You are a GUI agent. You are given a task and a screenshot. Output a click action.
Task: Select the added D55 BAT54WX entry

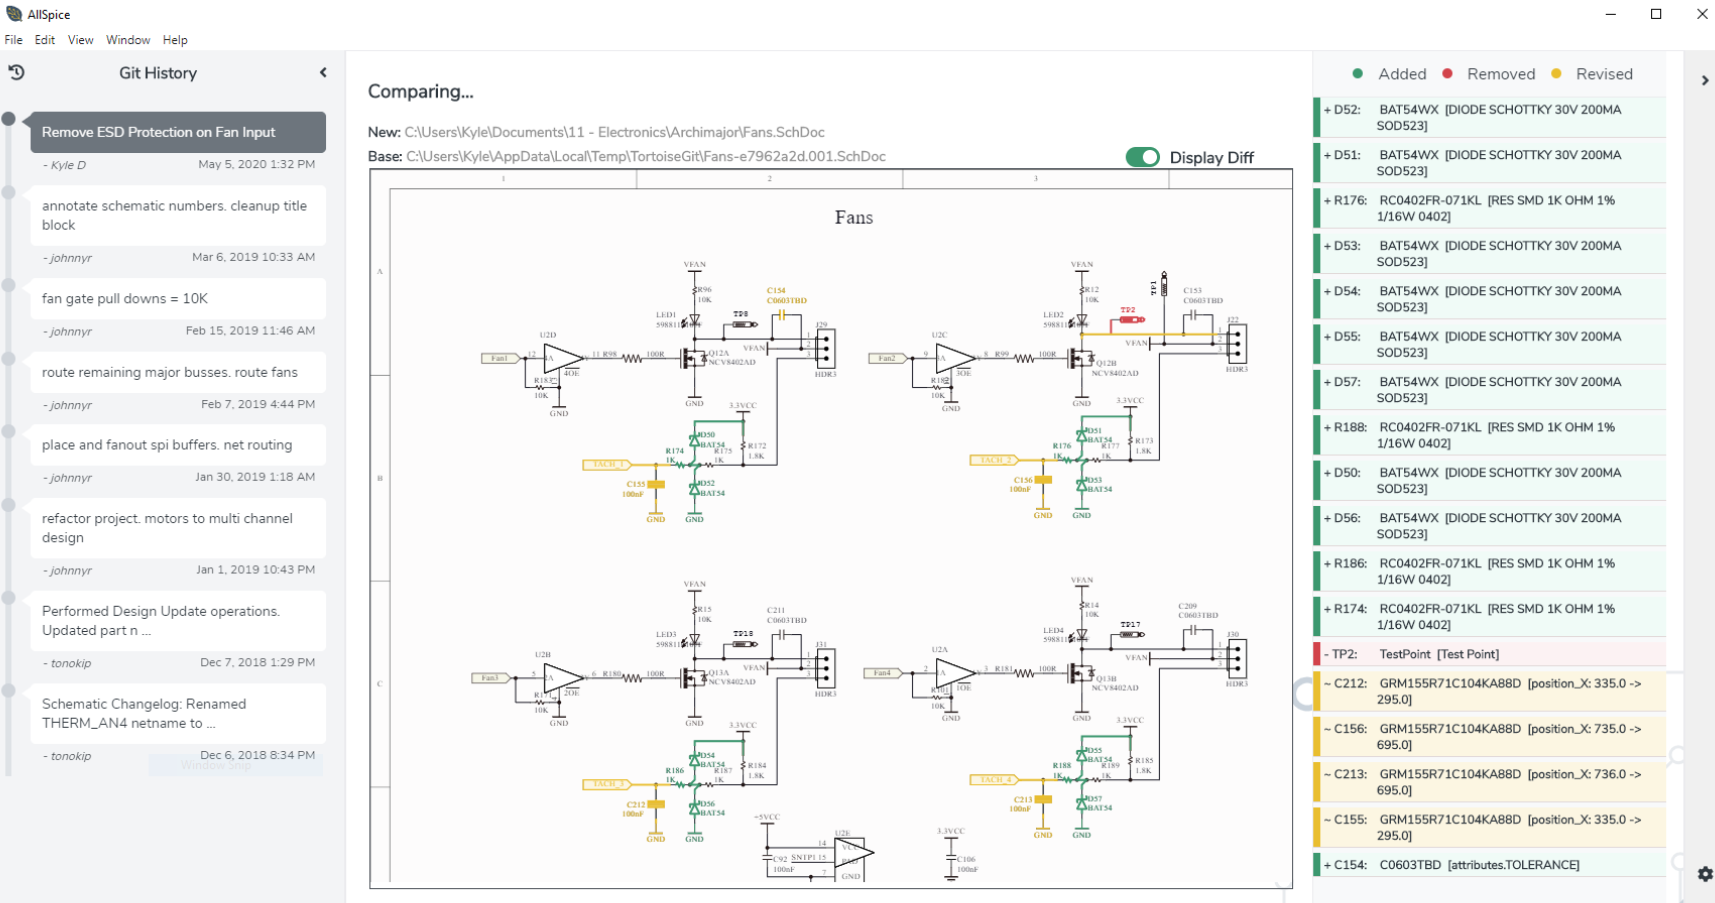point(1490,344)
